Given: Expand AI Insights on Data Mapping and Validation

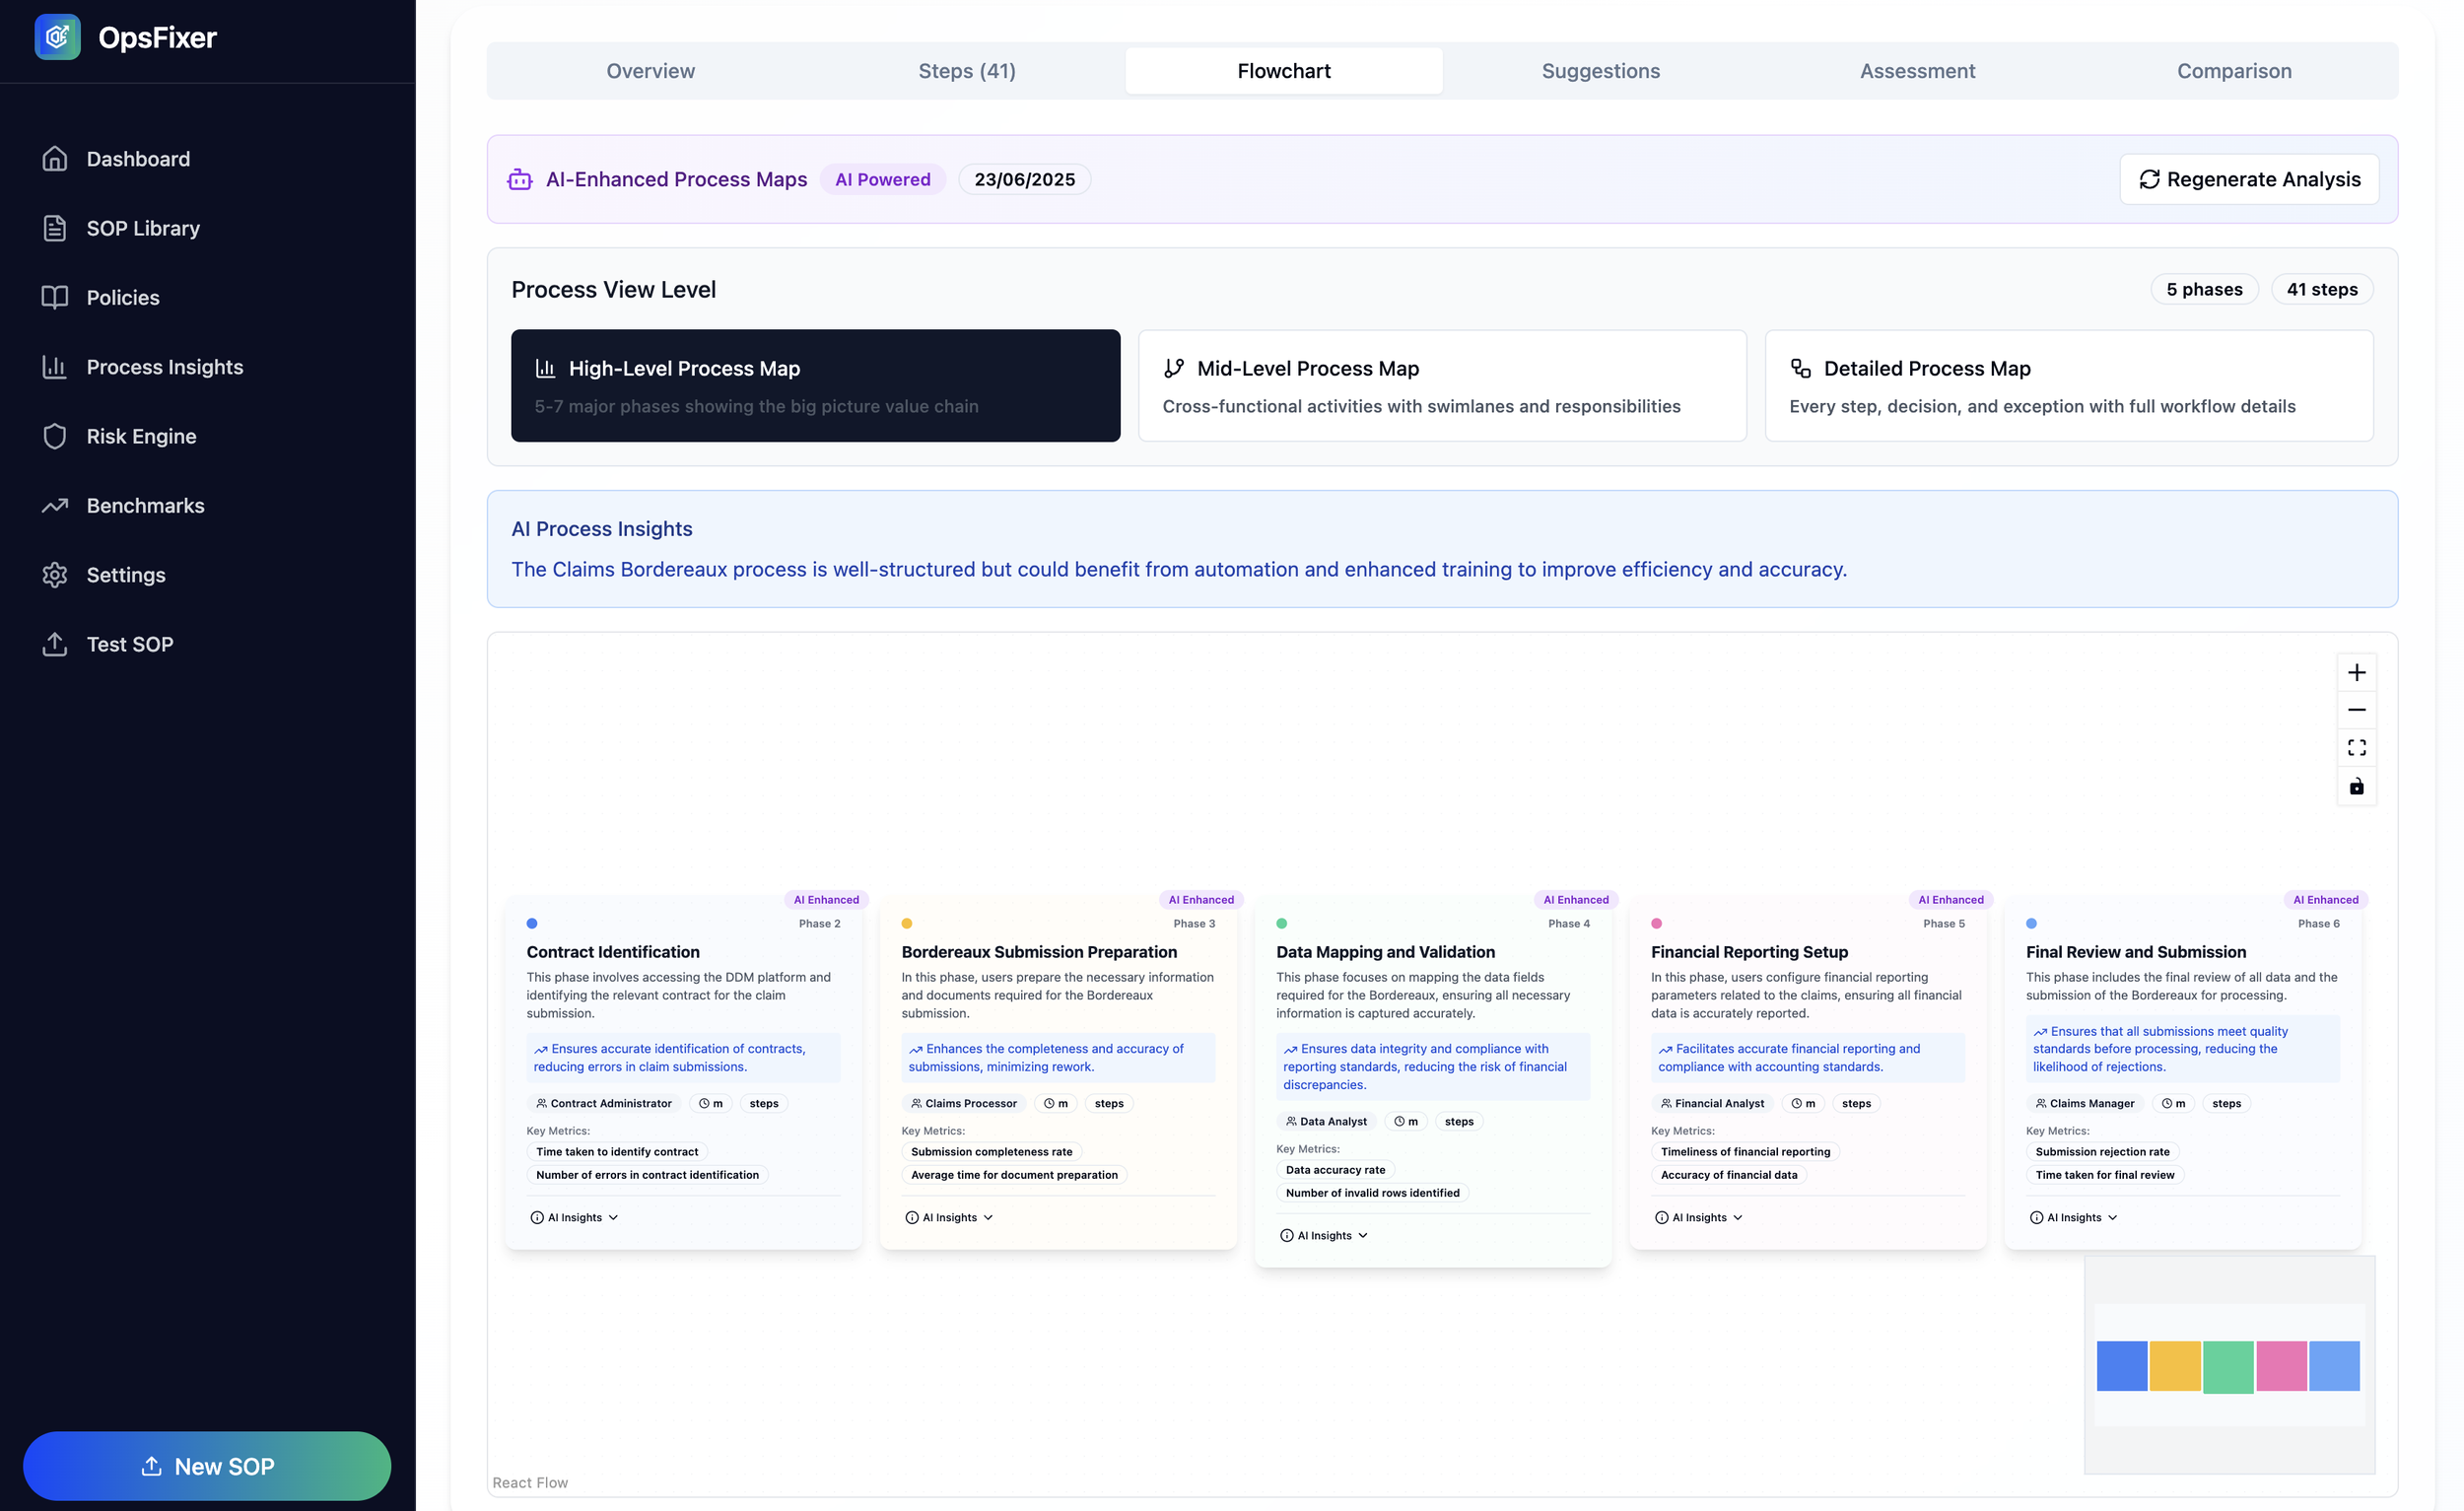Looking at the screenshot, I should pyautogui.click(x=1324, y=1236).
